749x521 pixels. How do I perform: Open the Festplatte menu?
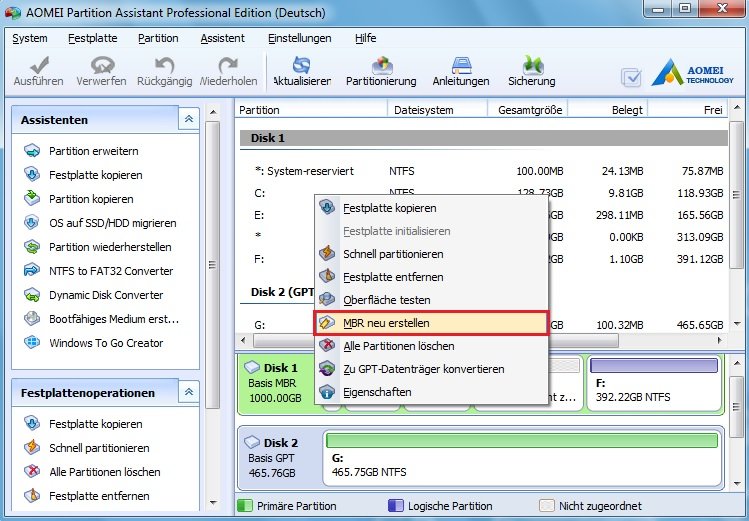point(93,38)
